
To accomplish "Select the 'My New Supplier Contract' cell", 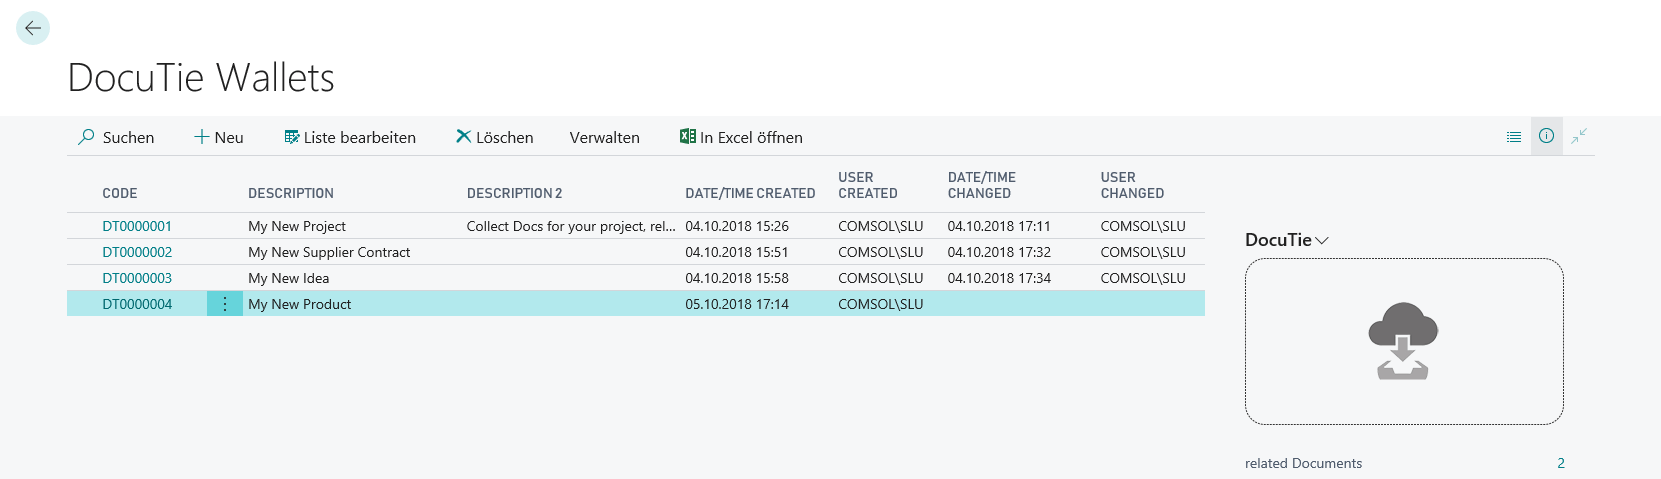I will pos(329,252).
